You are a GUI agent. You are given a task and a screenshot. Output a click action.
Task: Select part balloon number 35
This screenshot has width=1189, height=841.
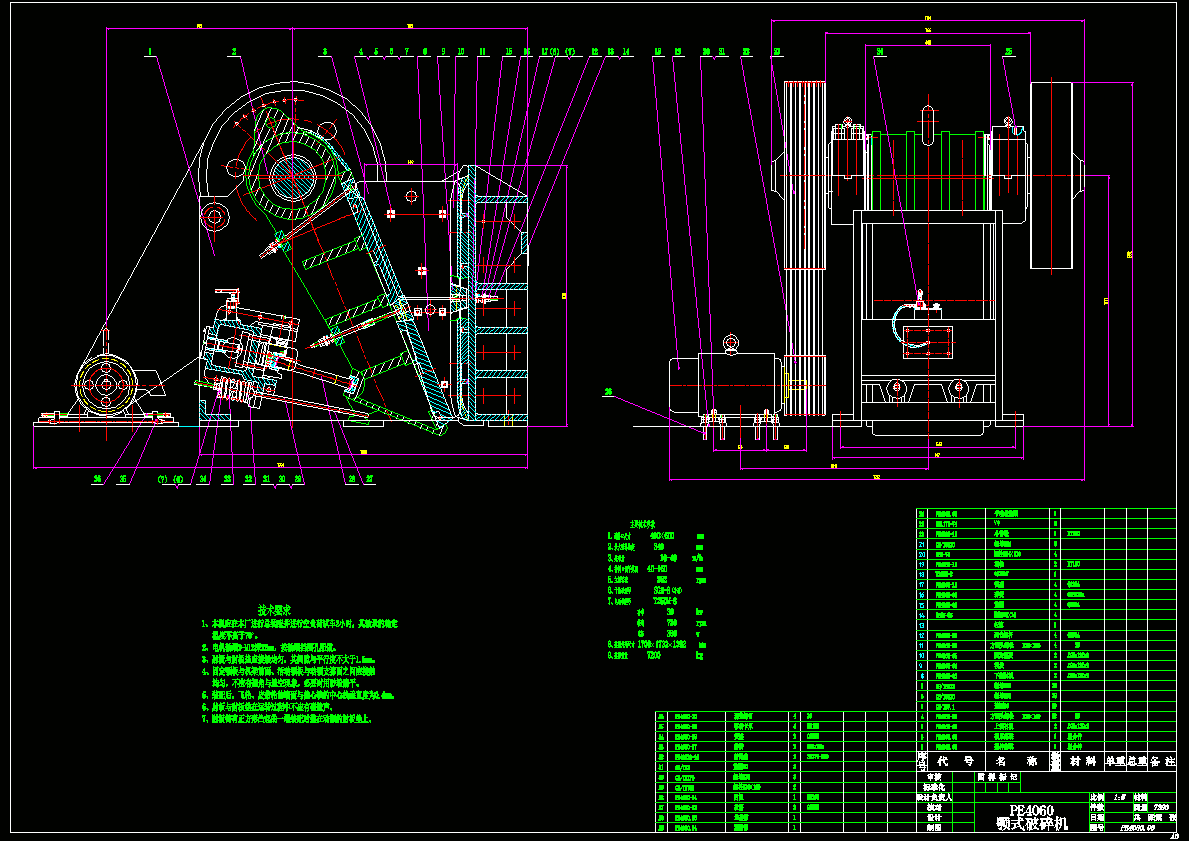click(x=124, y=479)
